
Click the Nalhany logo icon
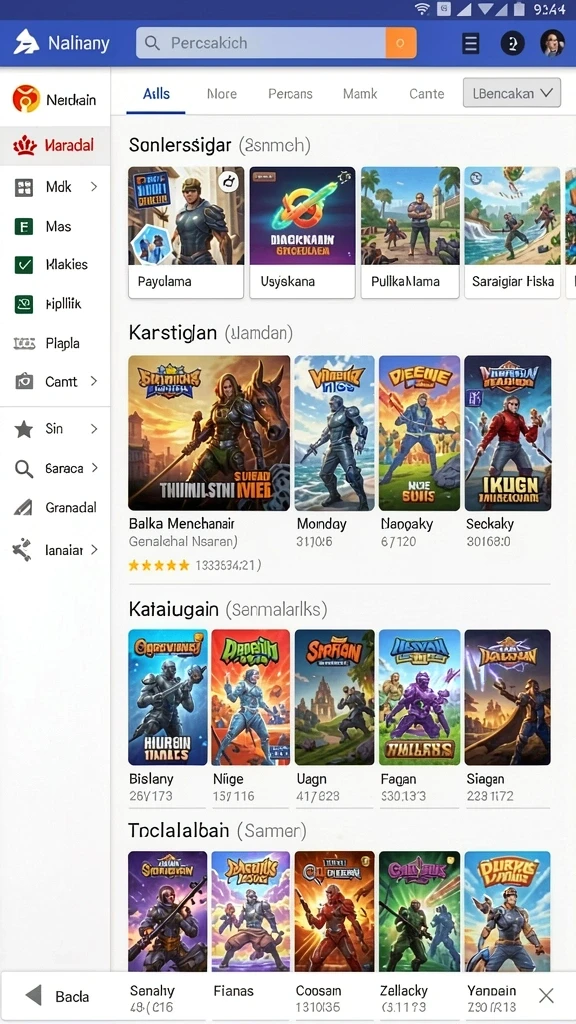click(x=27, y=43)
